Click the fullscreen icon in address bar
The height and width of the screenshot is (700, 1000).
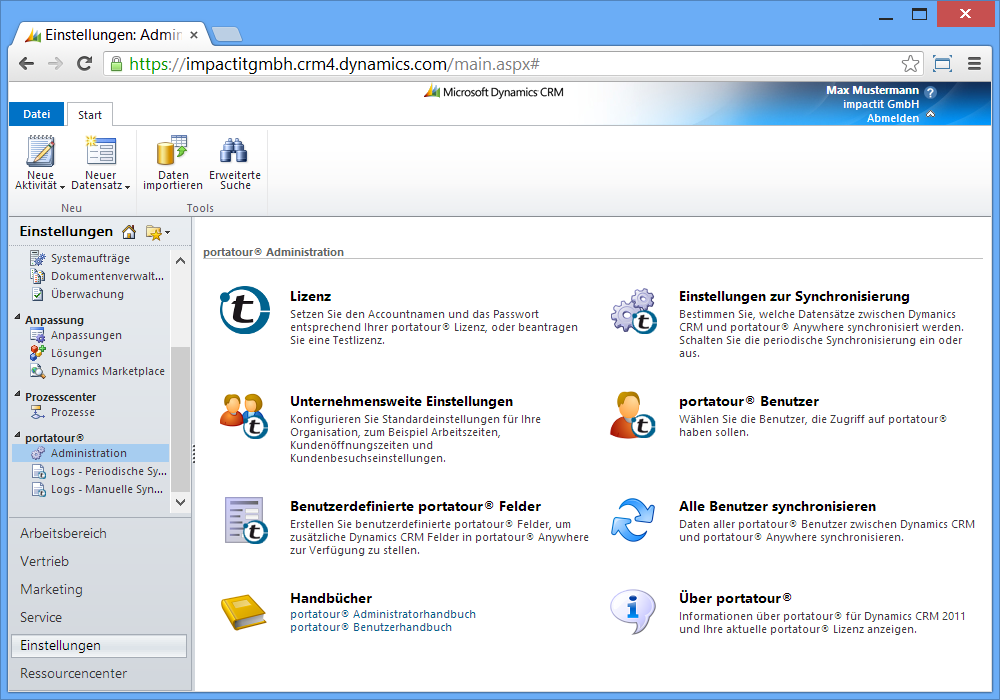click(942, 64)
